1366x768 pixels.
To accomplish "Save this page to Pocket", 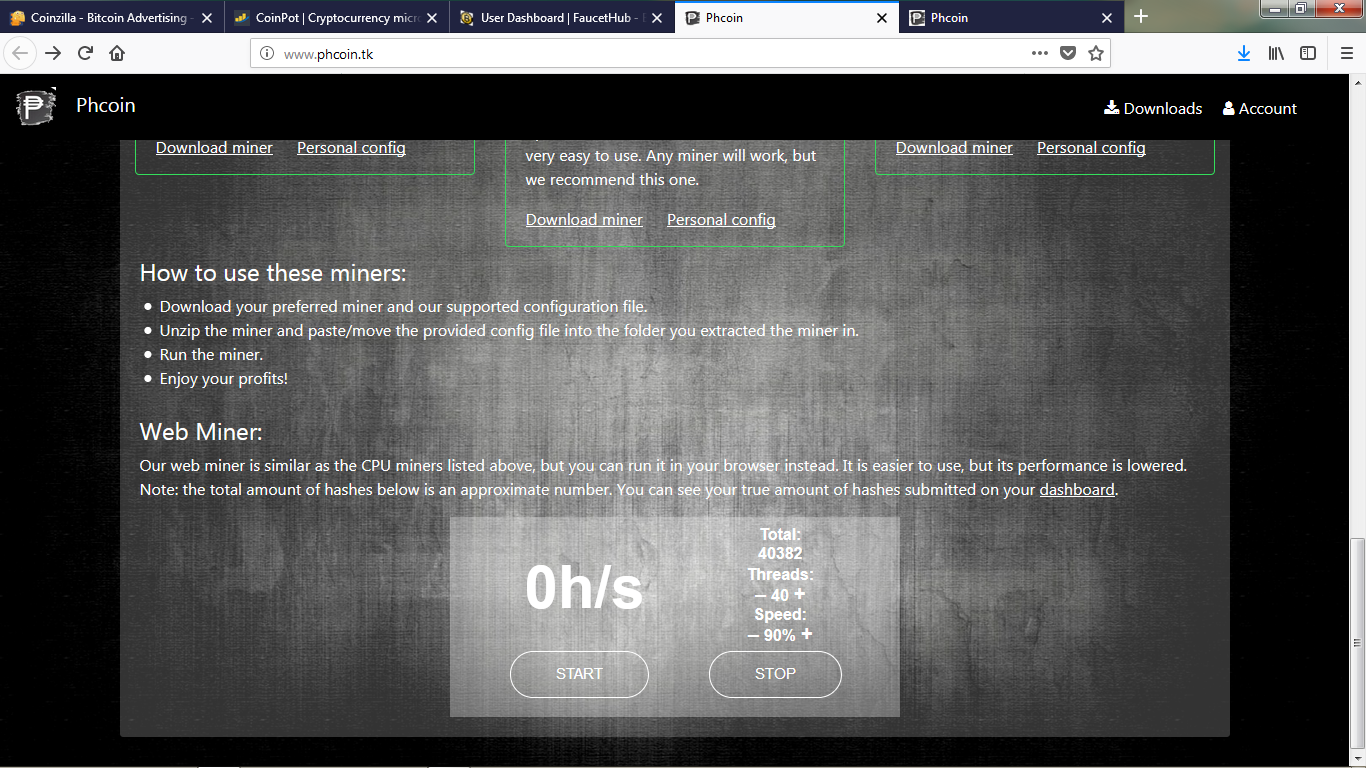I will (1068, 54).
